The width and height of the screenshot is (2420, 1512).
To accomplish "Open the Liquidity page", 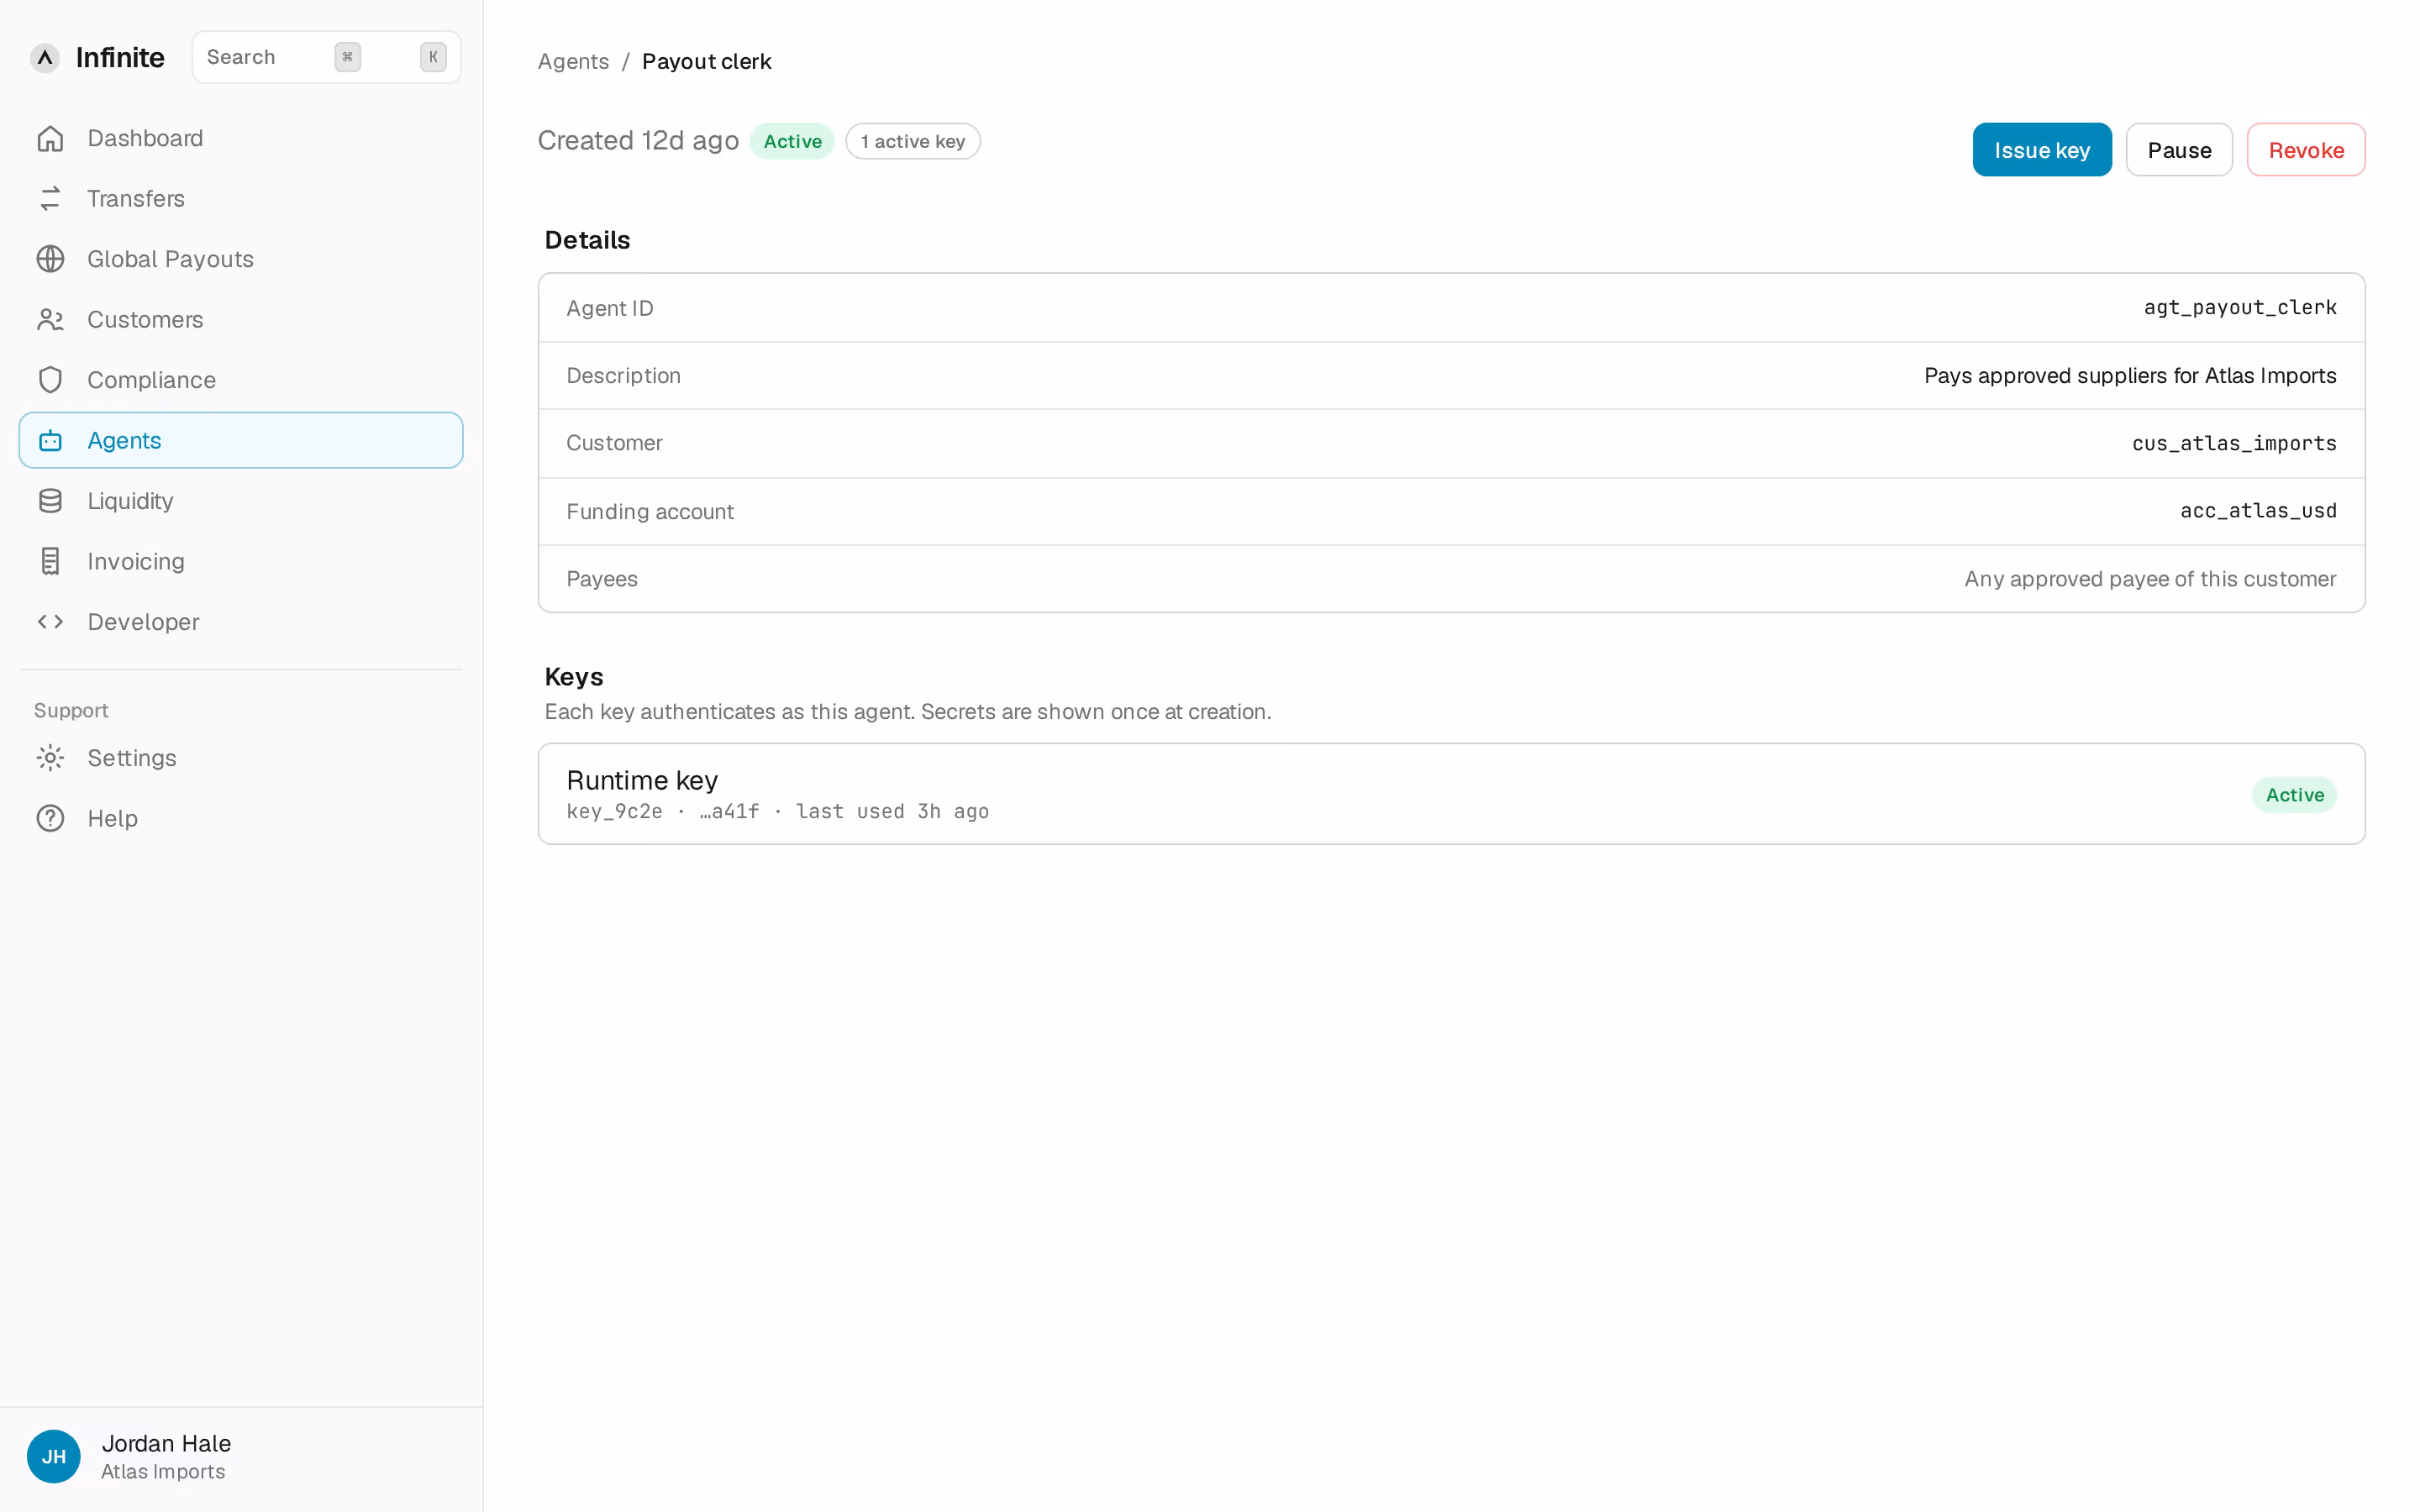I will tap(241, 501).
